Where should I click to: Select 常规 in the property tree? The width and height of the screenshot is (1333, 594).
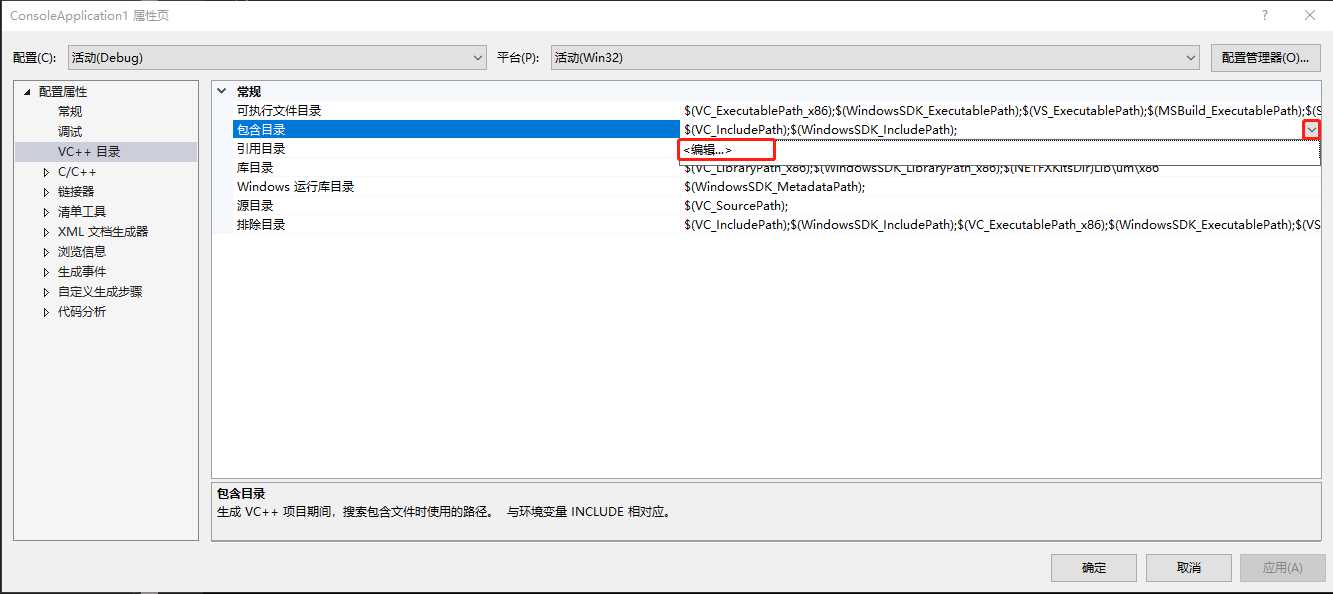pyautogui.click(x=70, y=111)
